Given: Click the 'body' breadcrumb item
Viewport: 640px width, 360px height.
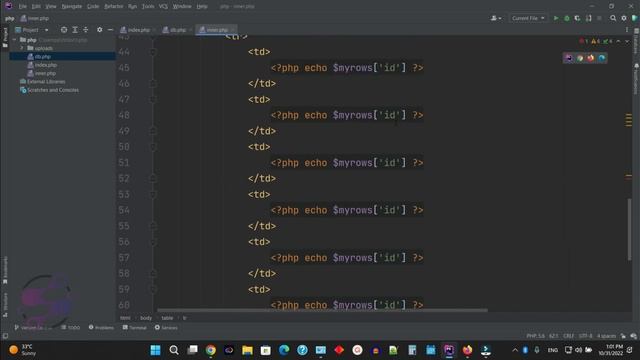Looking at the screenshot, I should tap(146, 318).
